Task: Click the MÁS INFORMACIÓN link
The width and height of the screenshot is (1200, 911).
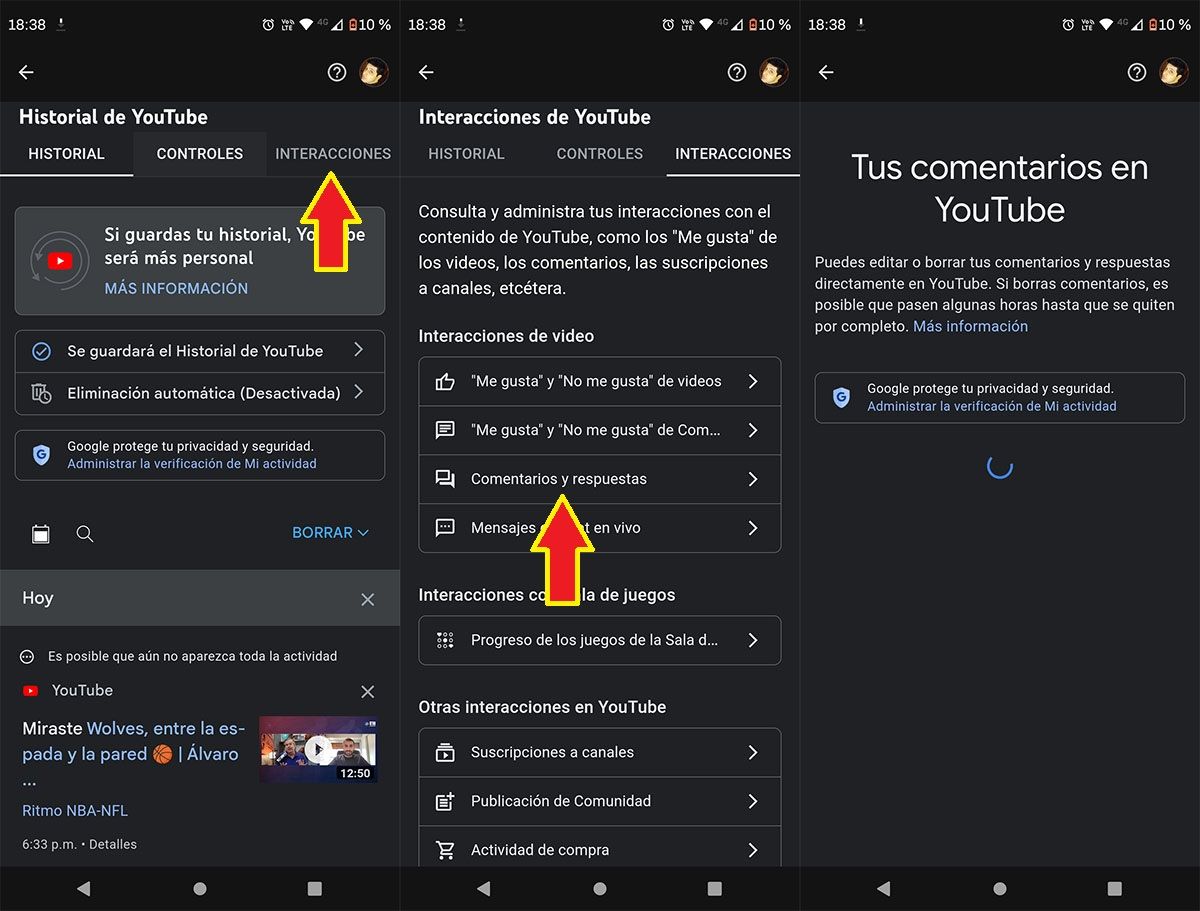Action: [176, 288]
